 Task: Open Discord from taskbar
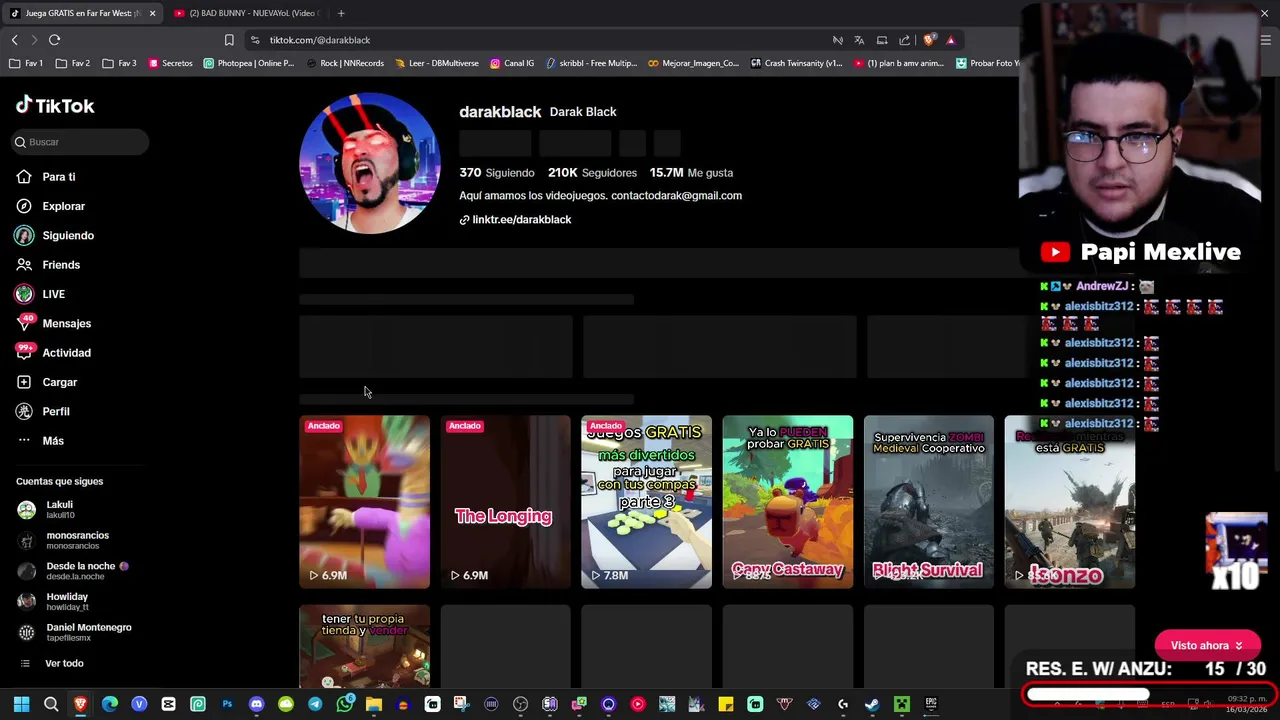pos(256,704)
